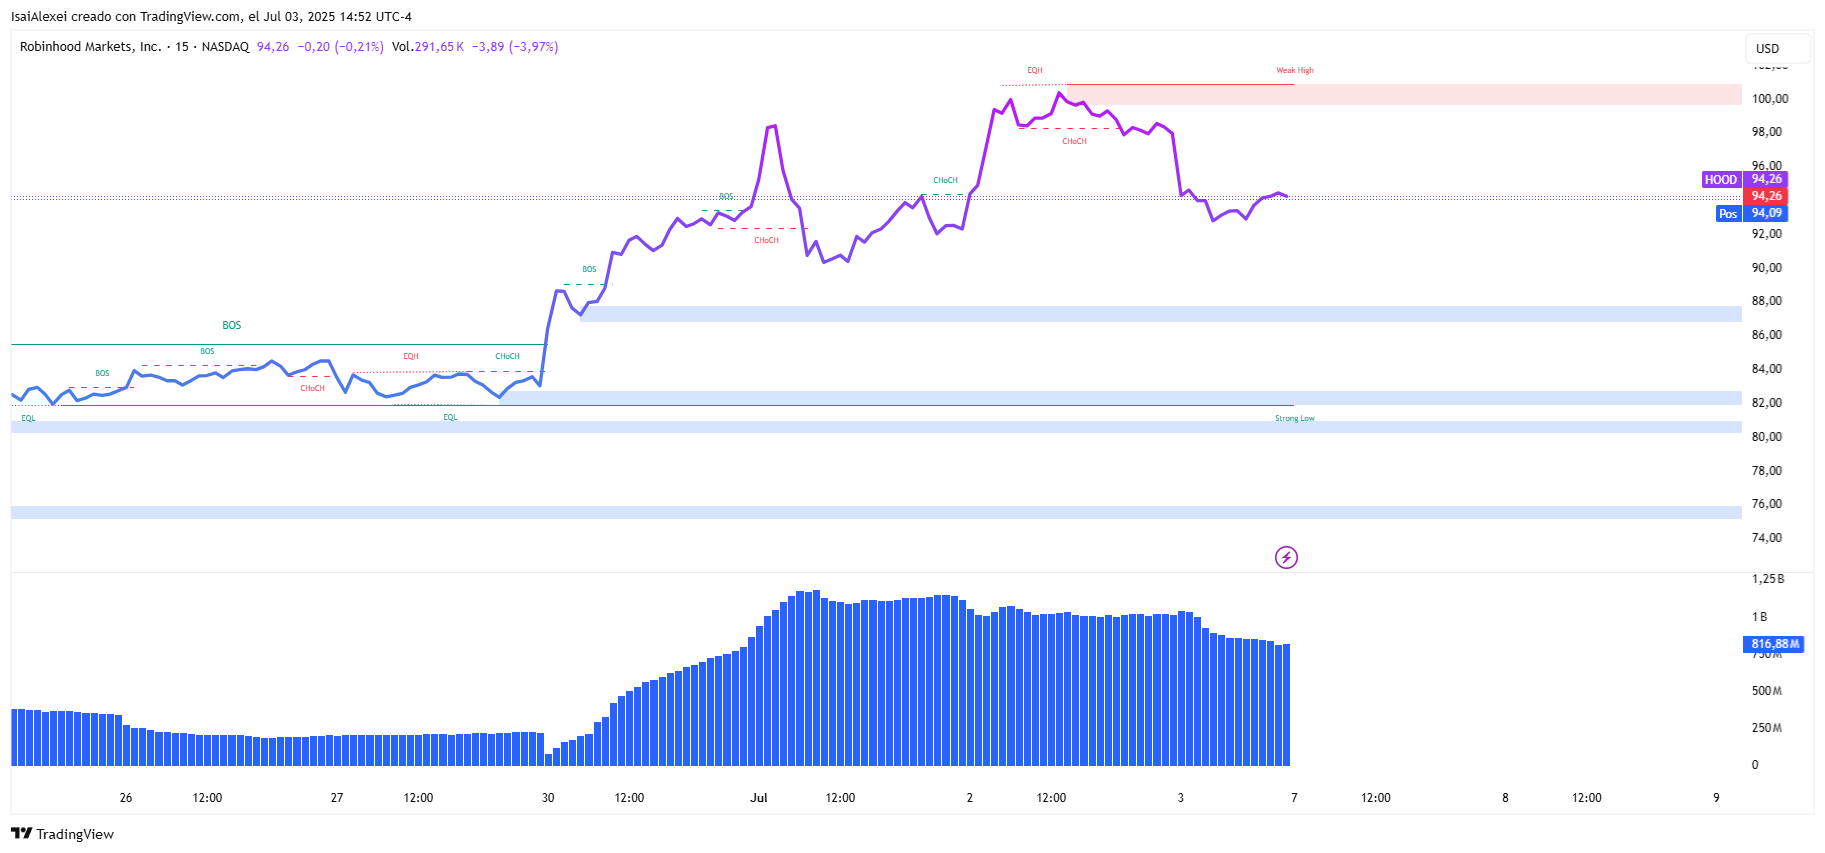Select the 291,65 K volume value

[x=439, y=47]
